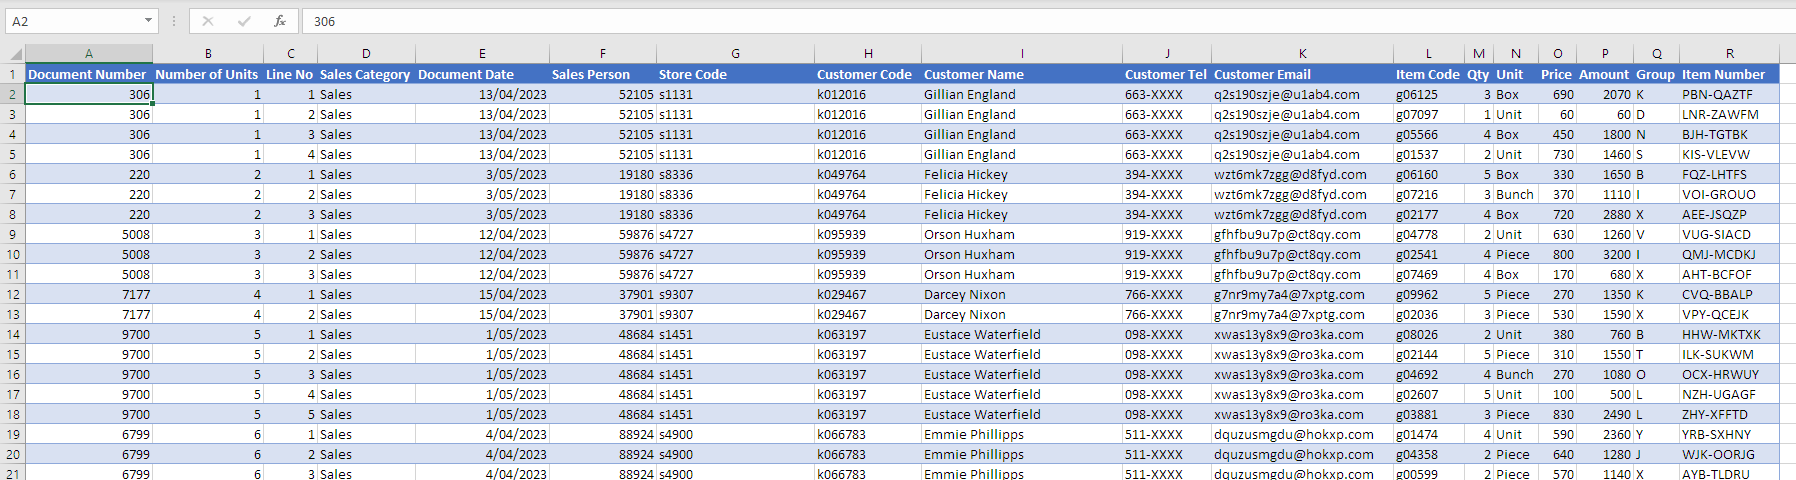The width and height of the screenshot is (1796, 480).
Task: Click the 'Customer Name' header cell
Action: pyautogui.click(x=1022, y=74)
